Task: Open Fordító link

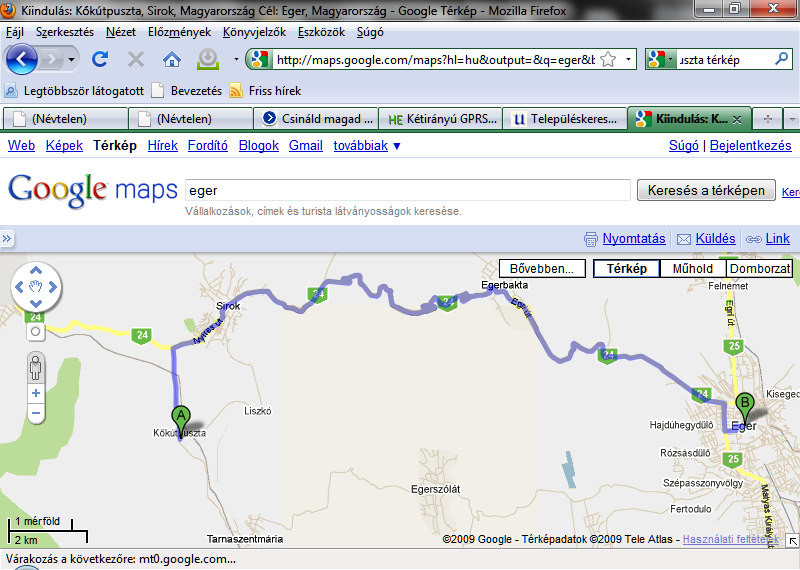Action: click(x=208, y=145)
